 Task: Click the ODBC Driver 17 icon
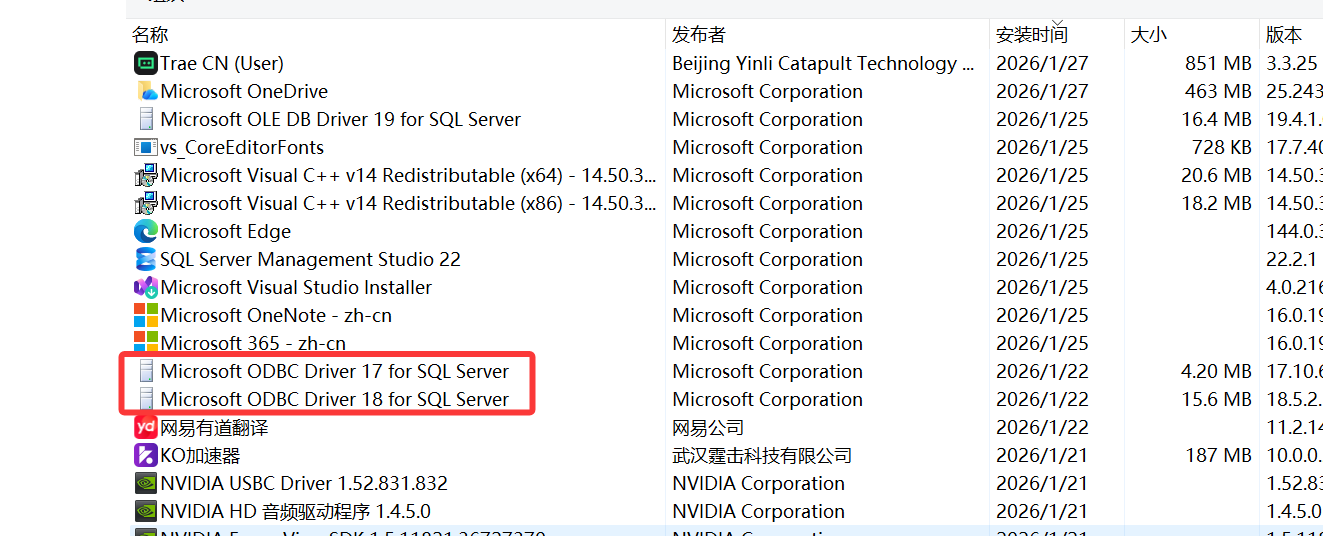pos(146,371)
